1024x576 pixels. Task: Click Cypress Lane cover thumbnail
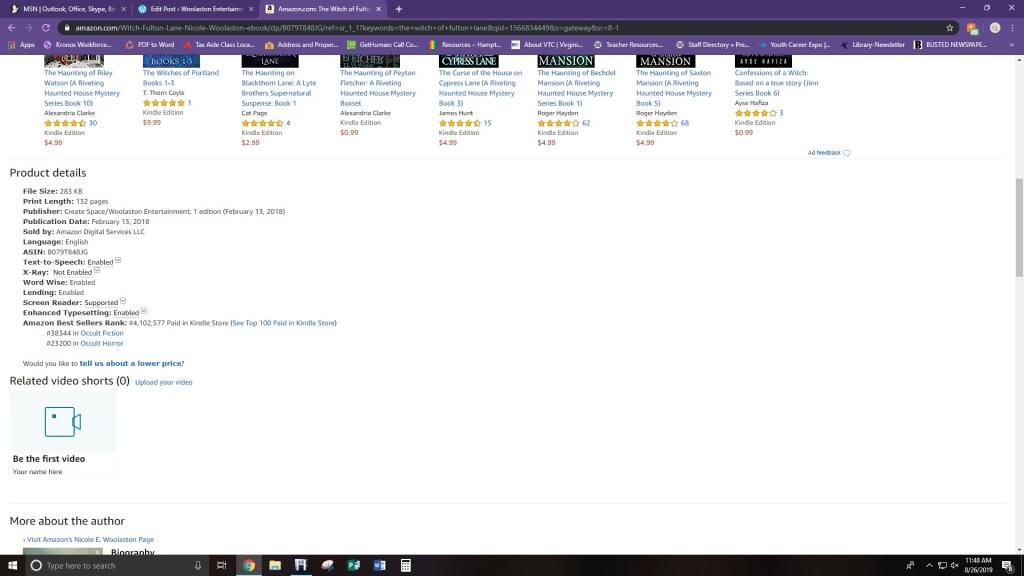(x=468, y=61)
